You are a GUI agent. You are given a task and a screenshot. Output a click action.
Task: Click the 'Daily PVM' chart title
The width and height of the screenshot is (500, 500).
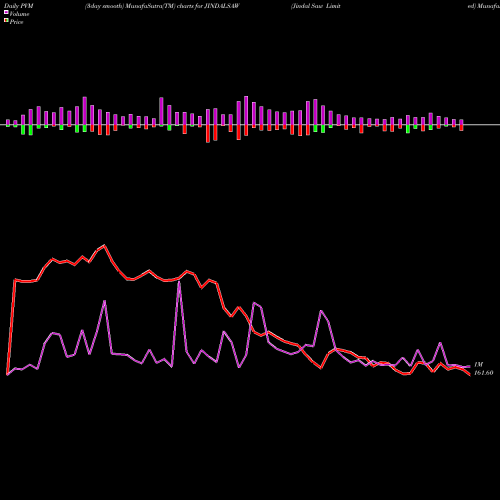(19, 6)
